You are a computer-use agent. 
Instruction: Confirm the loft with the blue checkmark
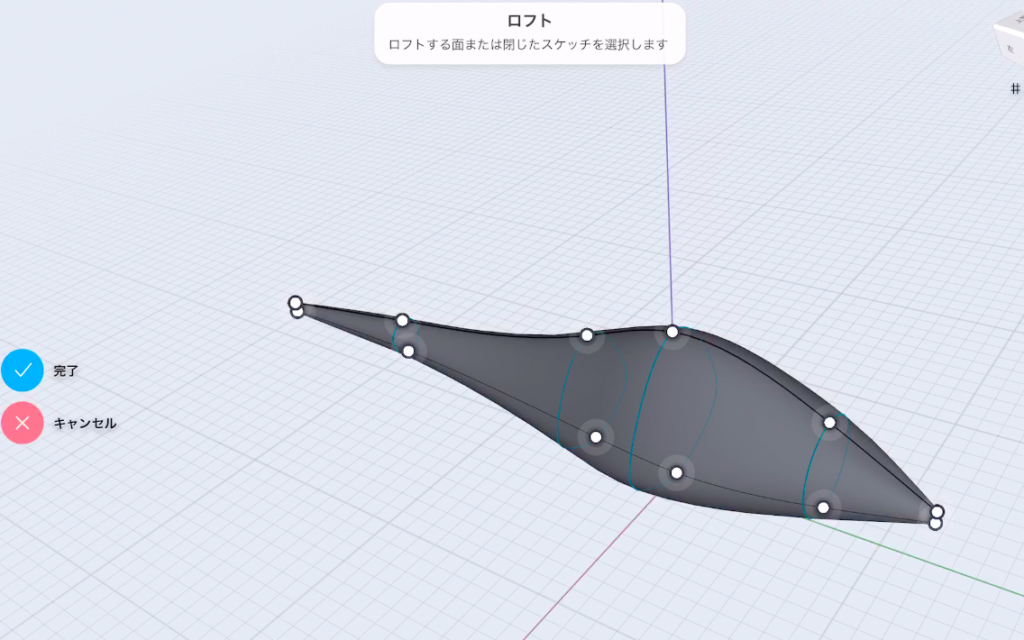22,370
